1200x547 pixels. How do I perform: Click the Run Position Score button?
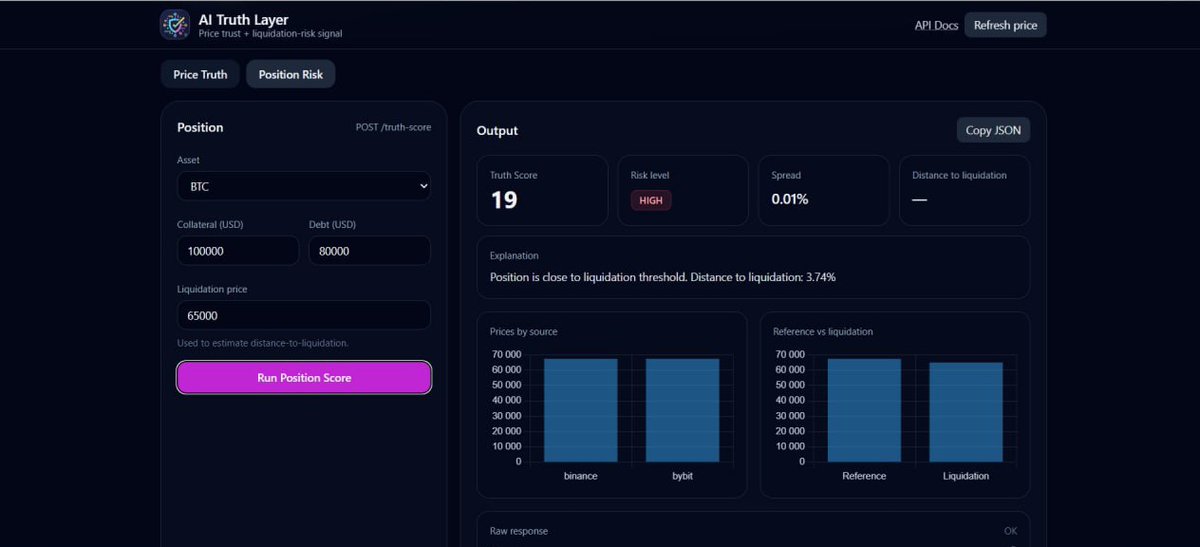pyautogui.click(x=304, y=378)
